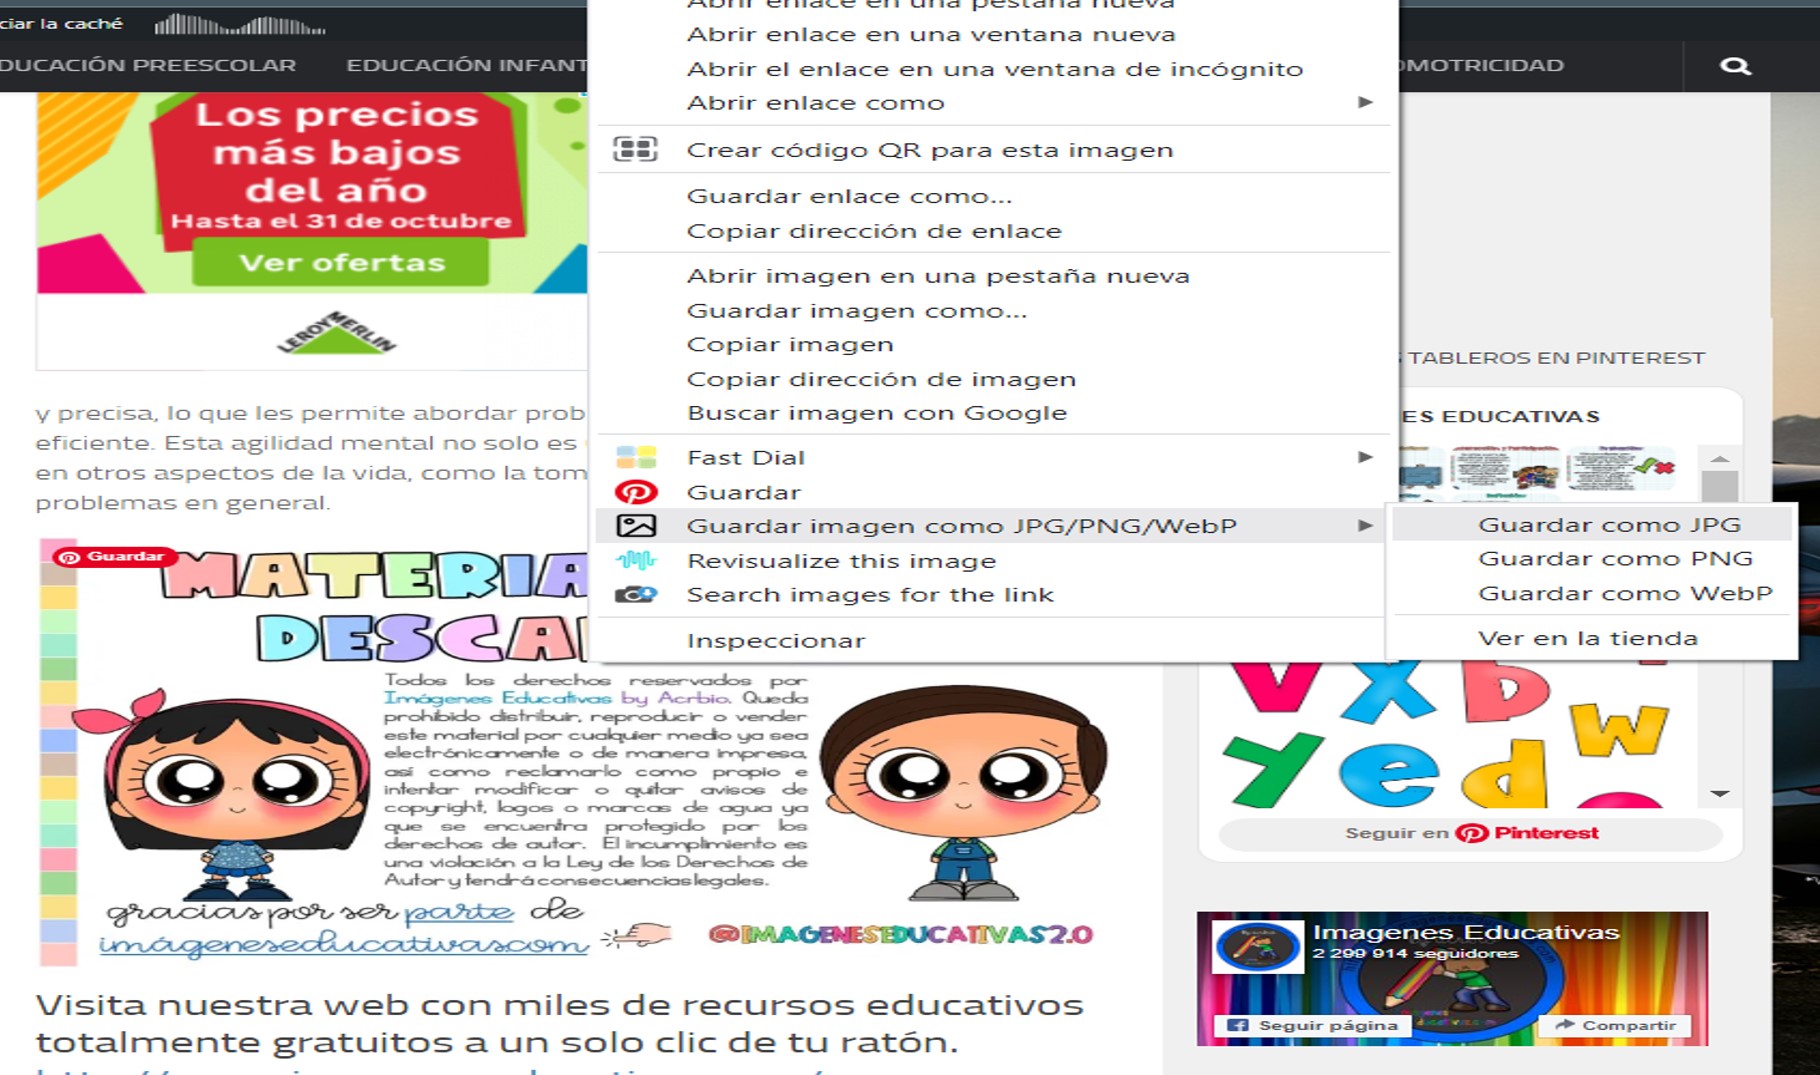Screen dimensions: 1820x1075
Task: Expand the Abrir enlace como submenu arrow
Action: (x=1365, y=102)
